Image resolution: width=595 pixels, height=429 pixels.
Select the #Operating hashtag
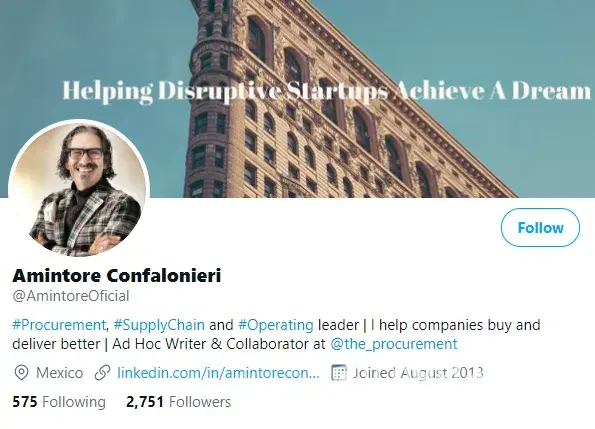click(275, 325)
